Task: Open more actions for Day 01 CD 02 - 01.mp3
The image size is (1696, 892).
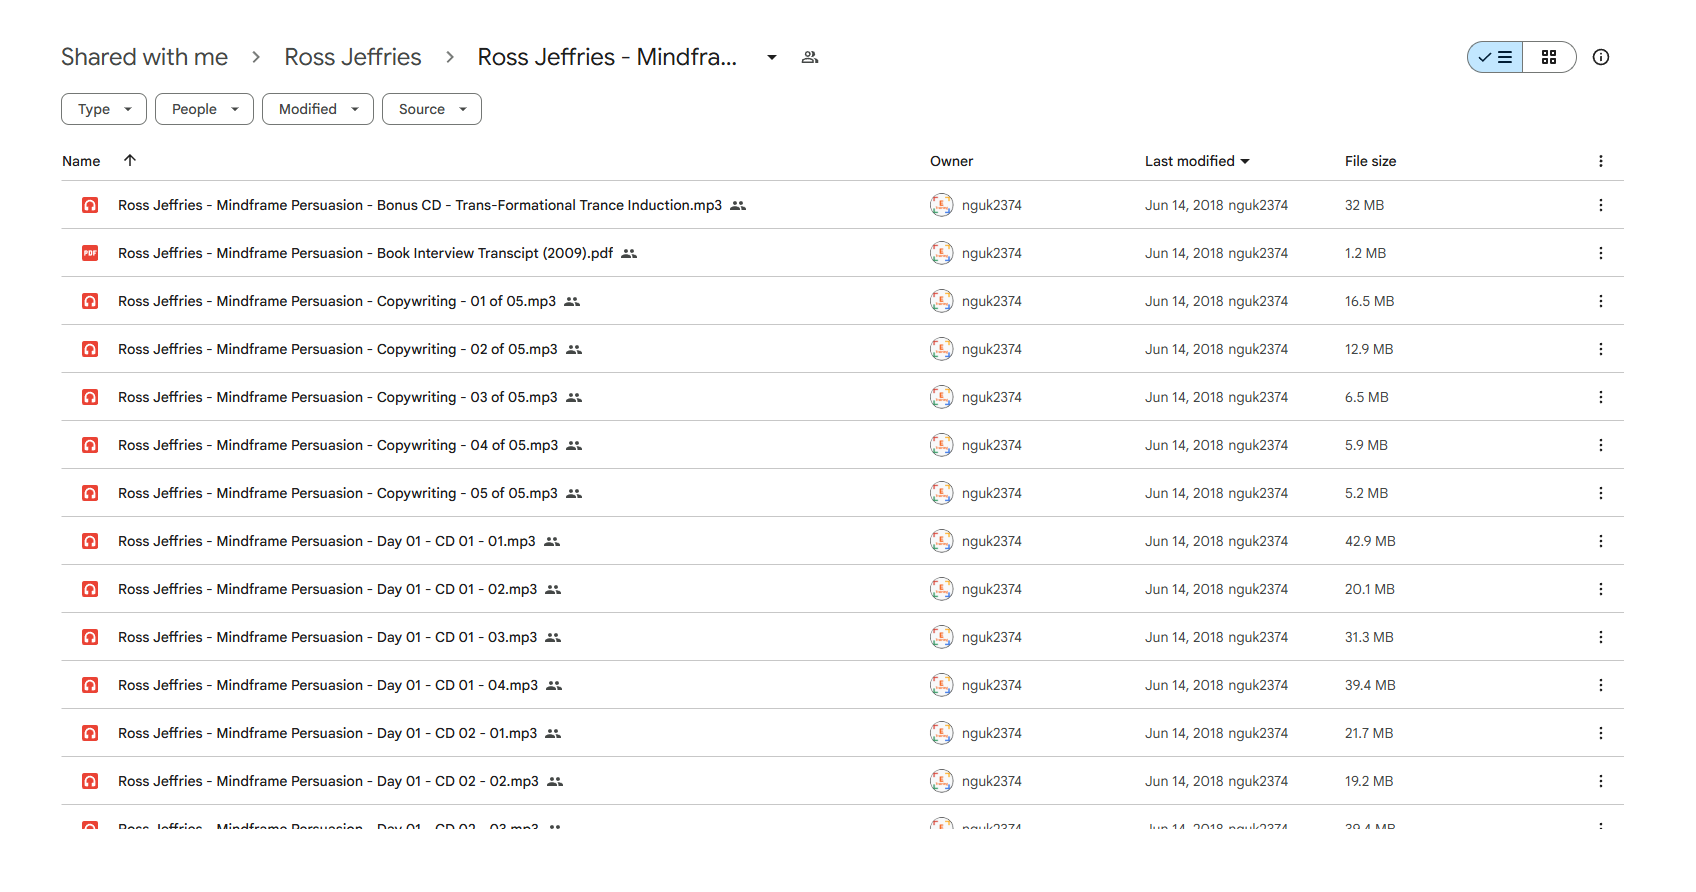Action: point(1601,733)
